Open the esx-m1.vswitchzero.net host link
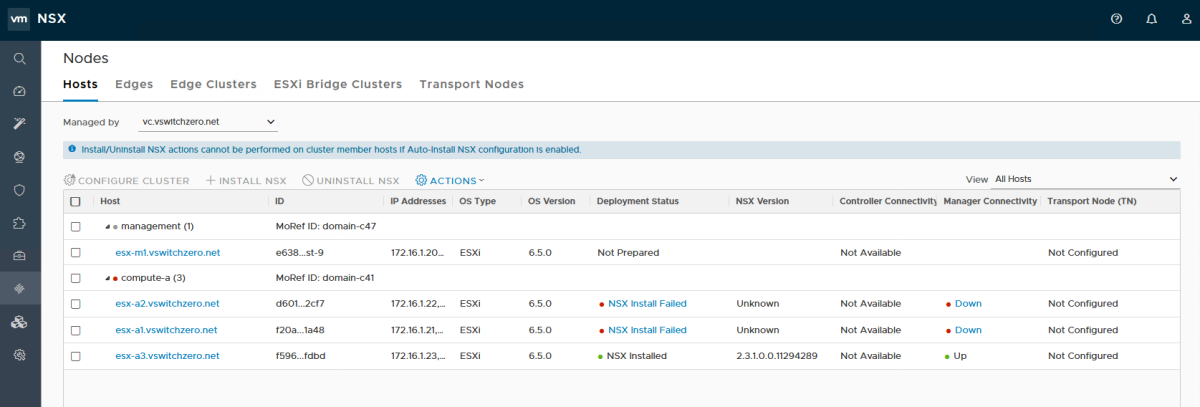This screenshot has height=407, width=1200. tap(167, 253)
